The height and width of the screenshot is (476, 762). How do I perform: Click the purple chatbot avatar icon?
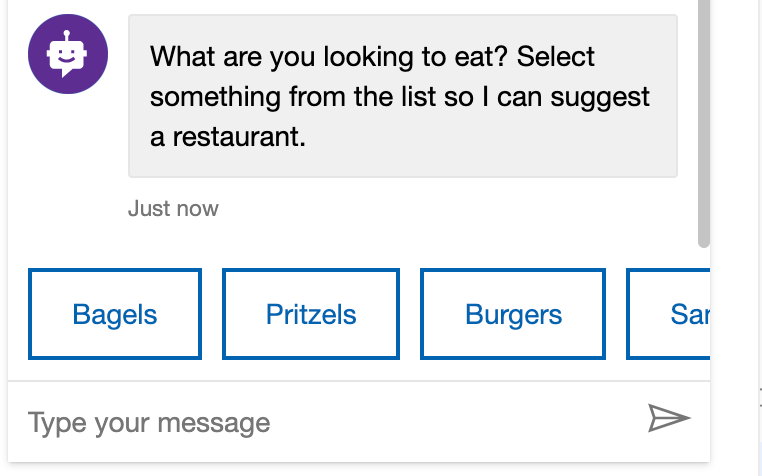coord(67,57)
